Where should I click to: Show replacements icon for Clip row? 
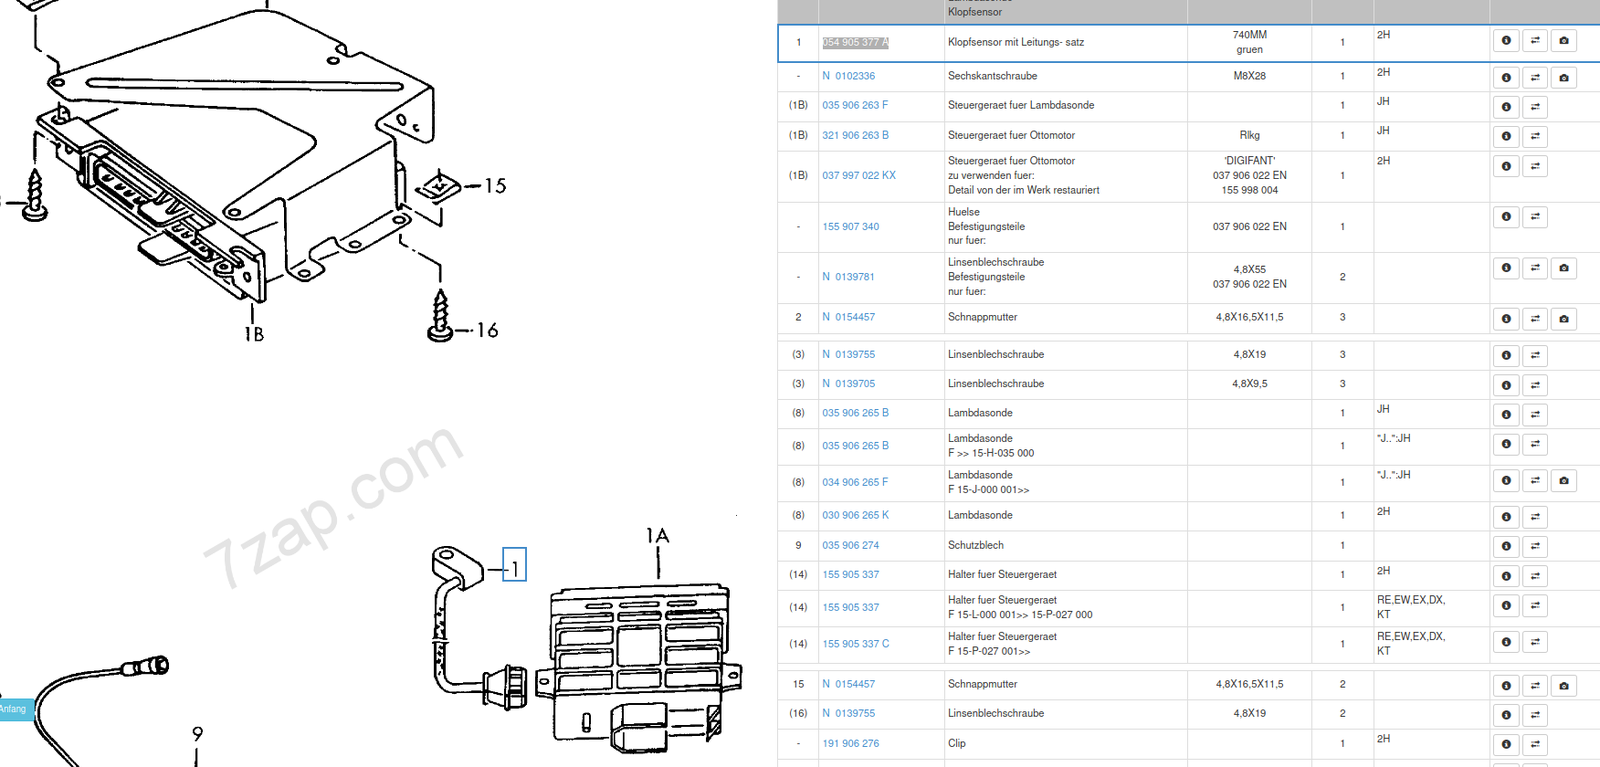(1535, 744)
